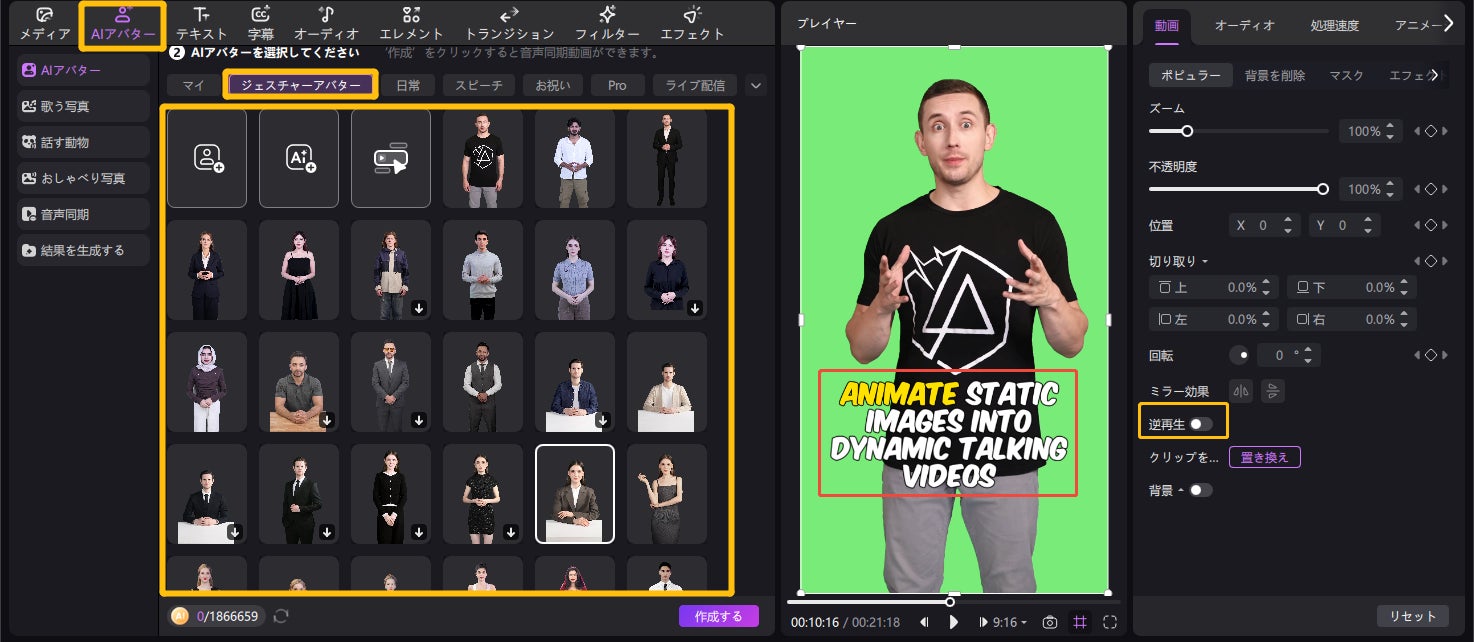Image resolution: width=1474 pixels, height=642 pixels.
Task: Add keyframe for 切り取り
Action: (x=1430, y=261)
